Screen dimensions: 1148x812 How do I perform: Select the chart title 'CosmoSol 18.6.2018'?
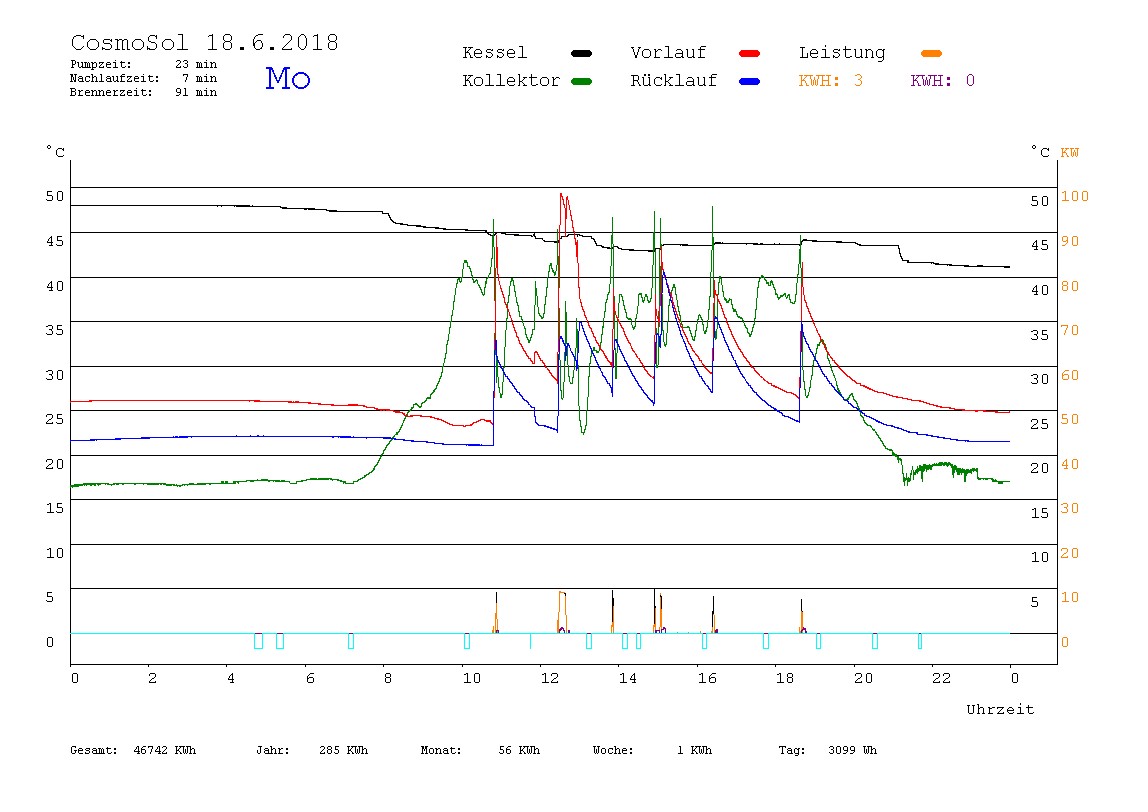click(x=205, y=42)
